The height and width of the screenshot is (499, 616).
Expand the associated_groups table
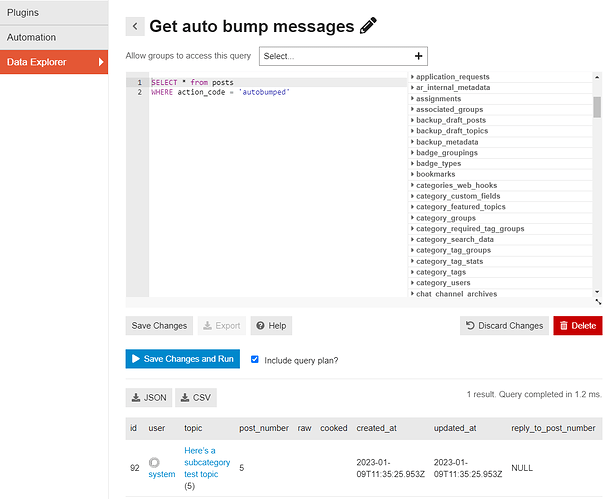500,109
